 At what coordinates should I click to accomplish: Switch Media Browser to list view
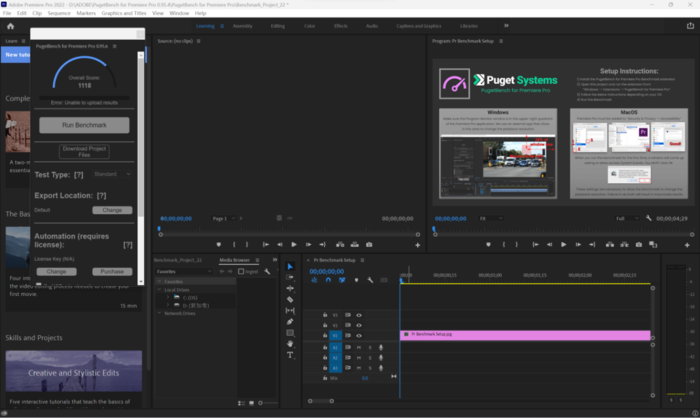tap(242, 403)
